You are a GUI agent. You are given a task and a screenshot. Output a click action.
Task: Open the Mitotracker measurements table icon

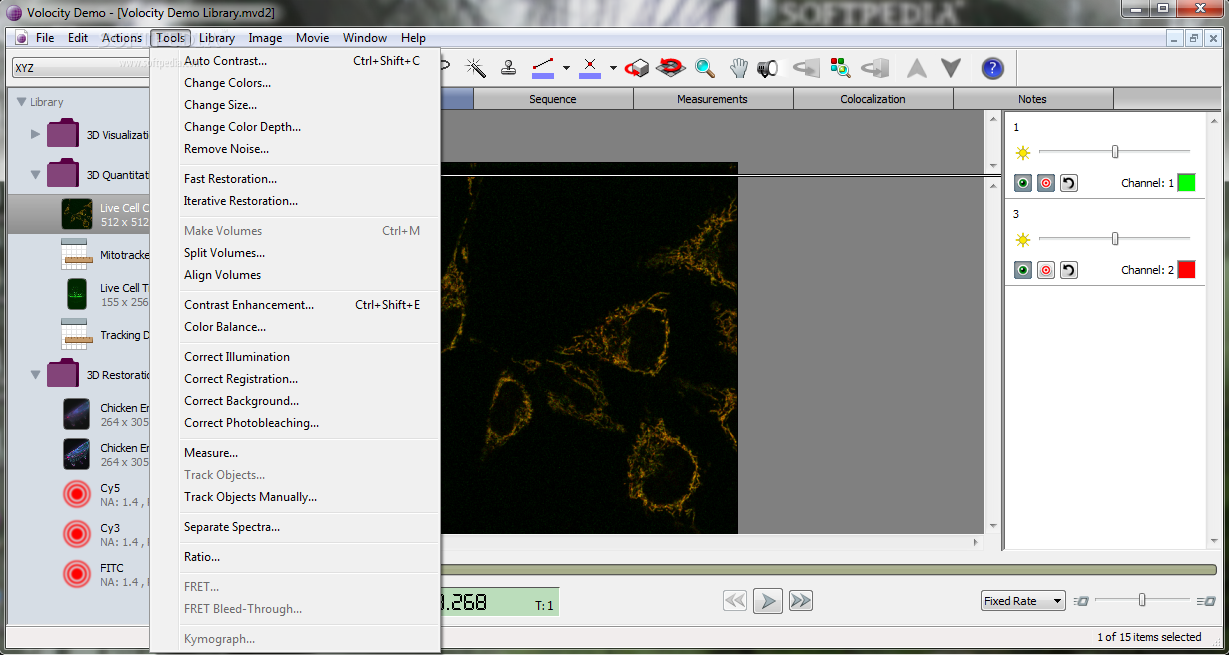77,254
